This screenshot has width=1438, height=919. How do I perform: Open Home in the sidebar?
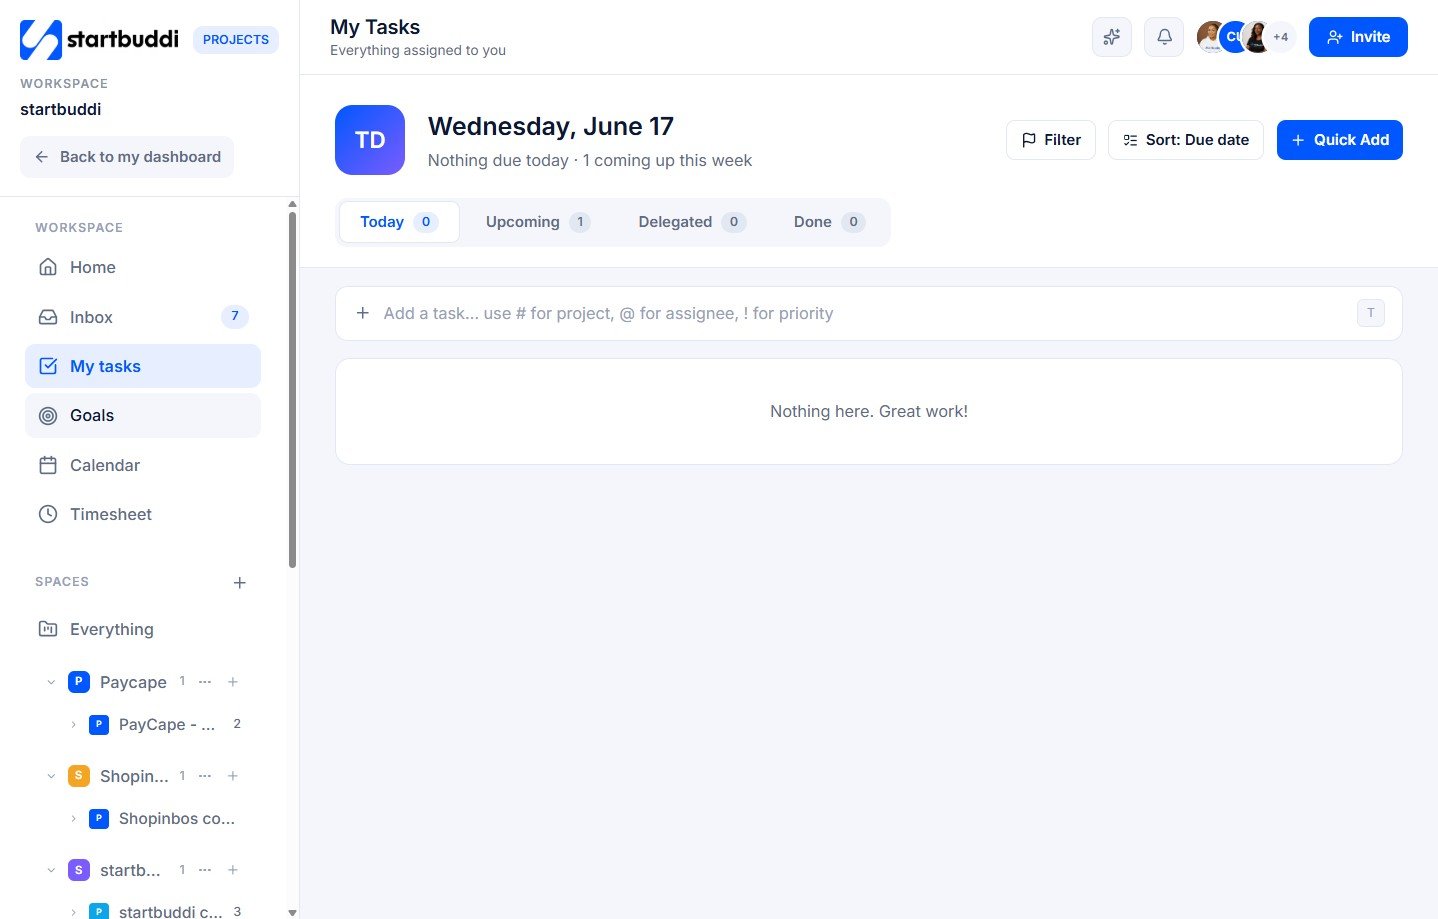point(143,267)
